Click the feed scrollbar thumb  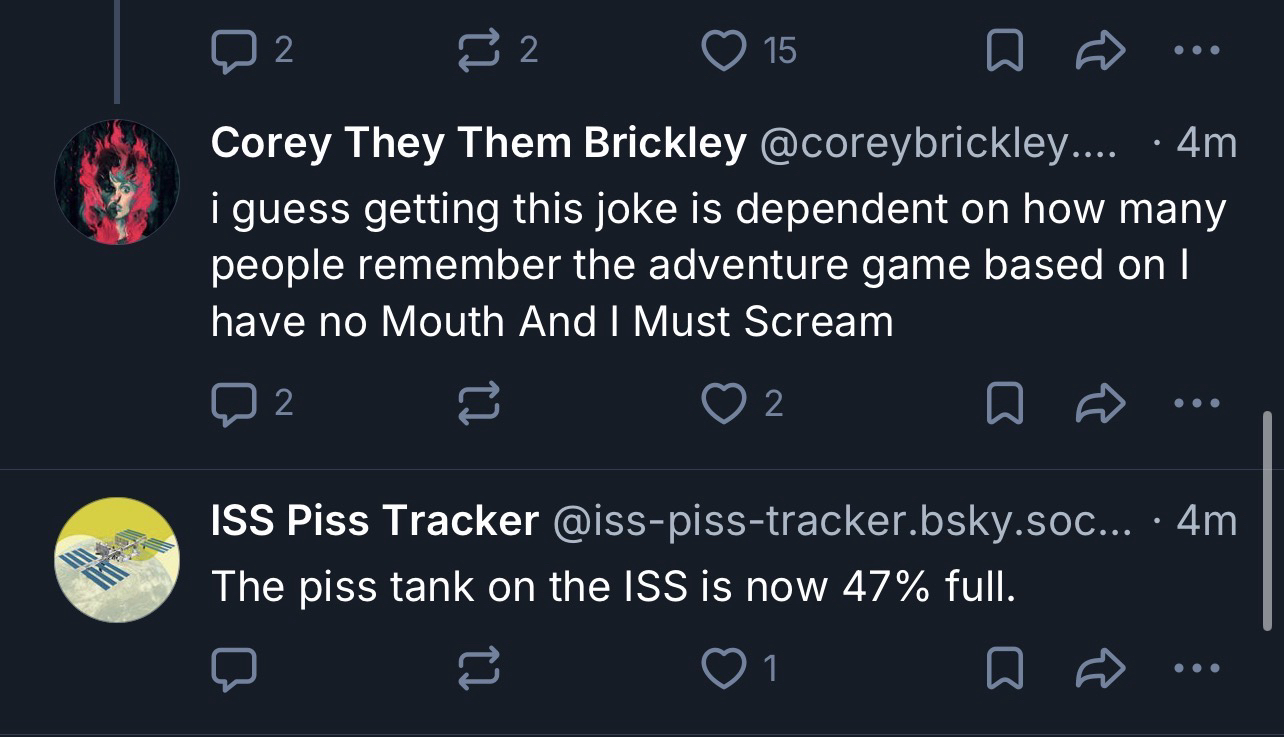click(1268, 520)
